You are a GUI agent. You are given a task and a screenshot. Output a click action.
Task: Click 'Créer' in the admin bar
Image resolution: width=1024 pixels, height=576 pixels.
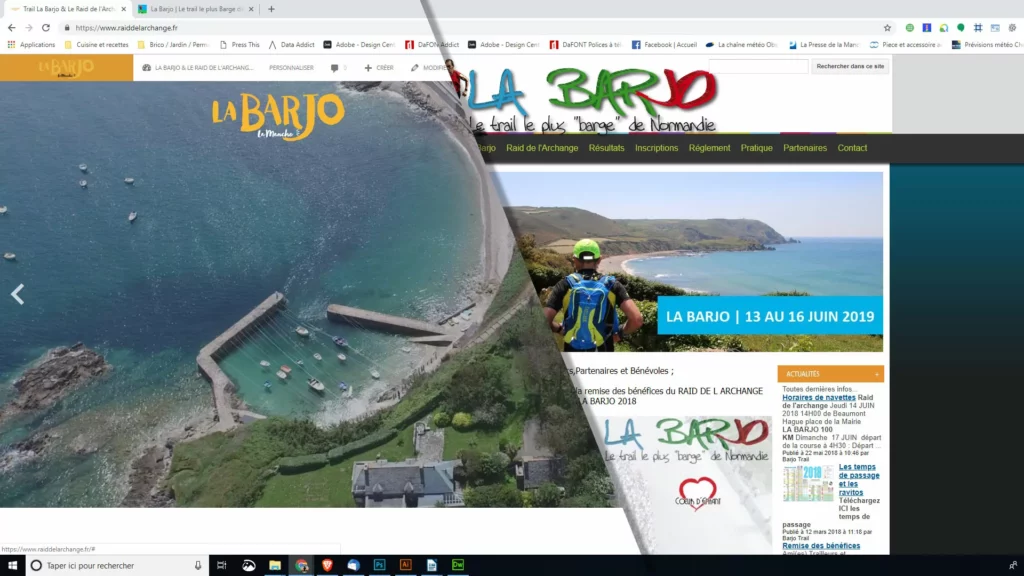[379, 68]
